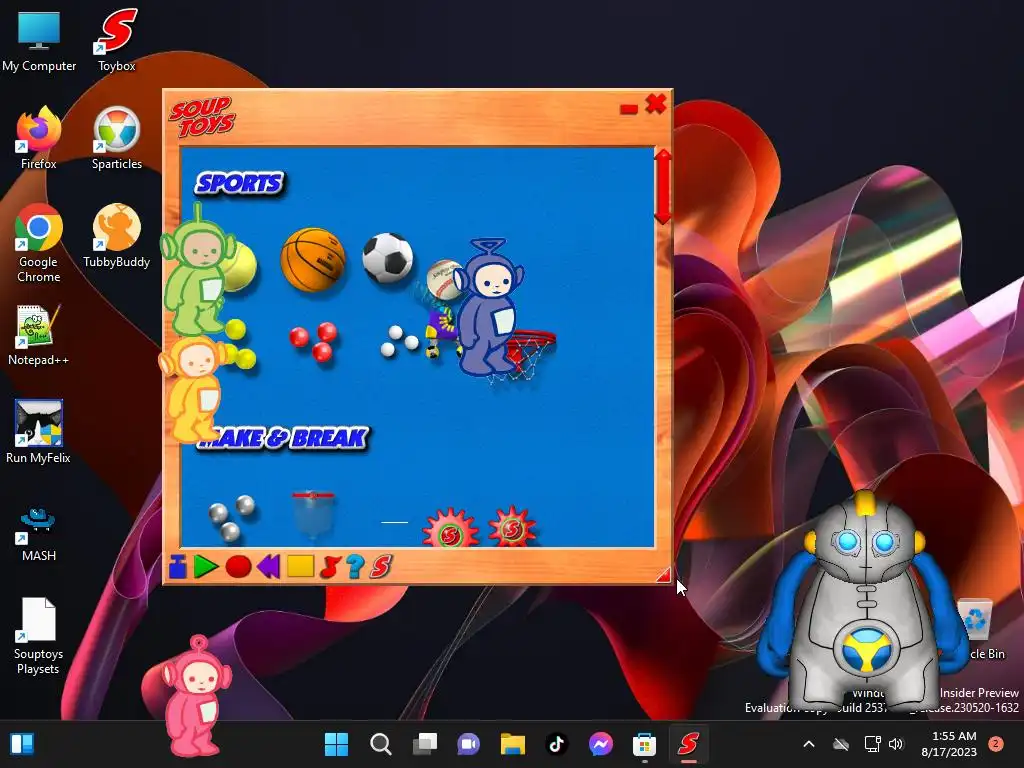Click the volume speaker tray icon
Viewport: 1024px width, 768px height.
[x=896, y=744]
